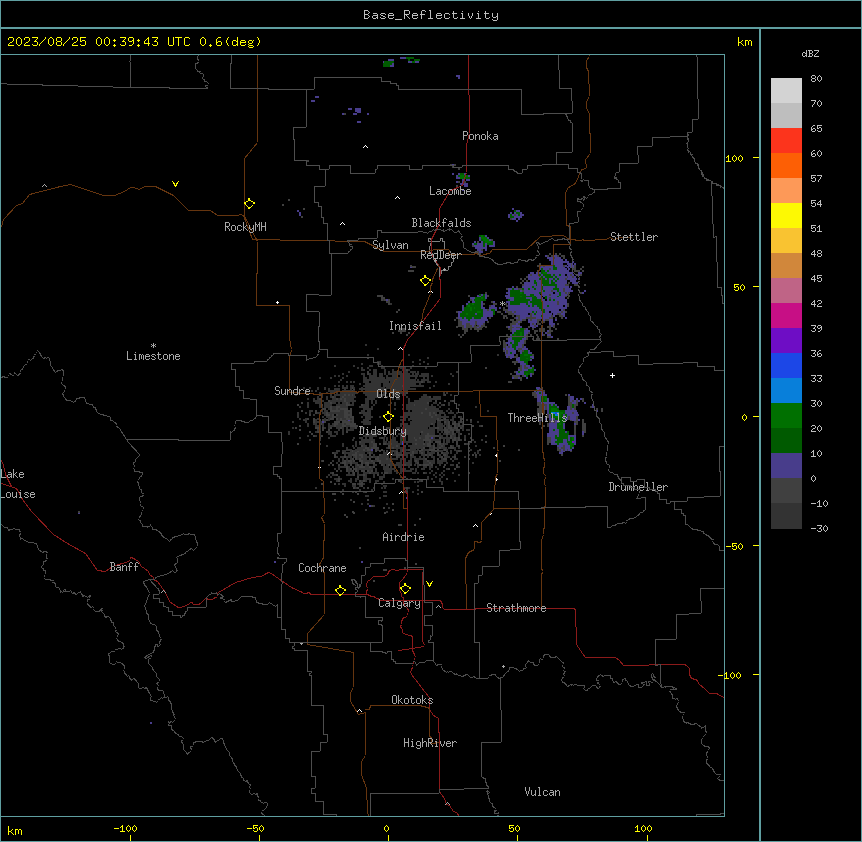This screenshot has width=862, height=842.
Task: Select the Airdrie label
Action: point(403,537)
